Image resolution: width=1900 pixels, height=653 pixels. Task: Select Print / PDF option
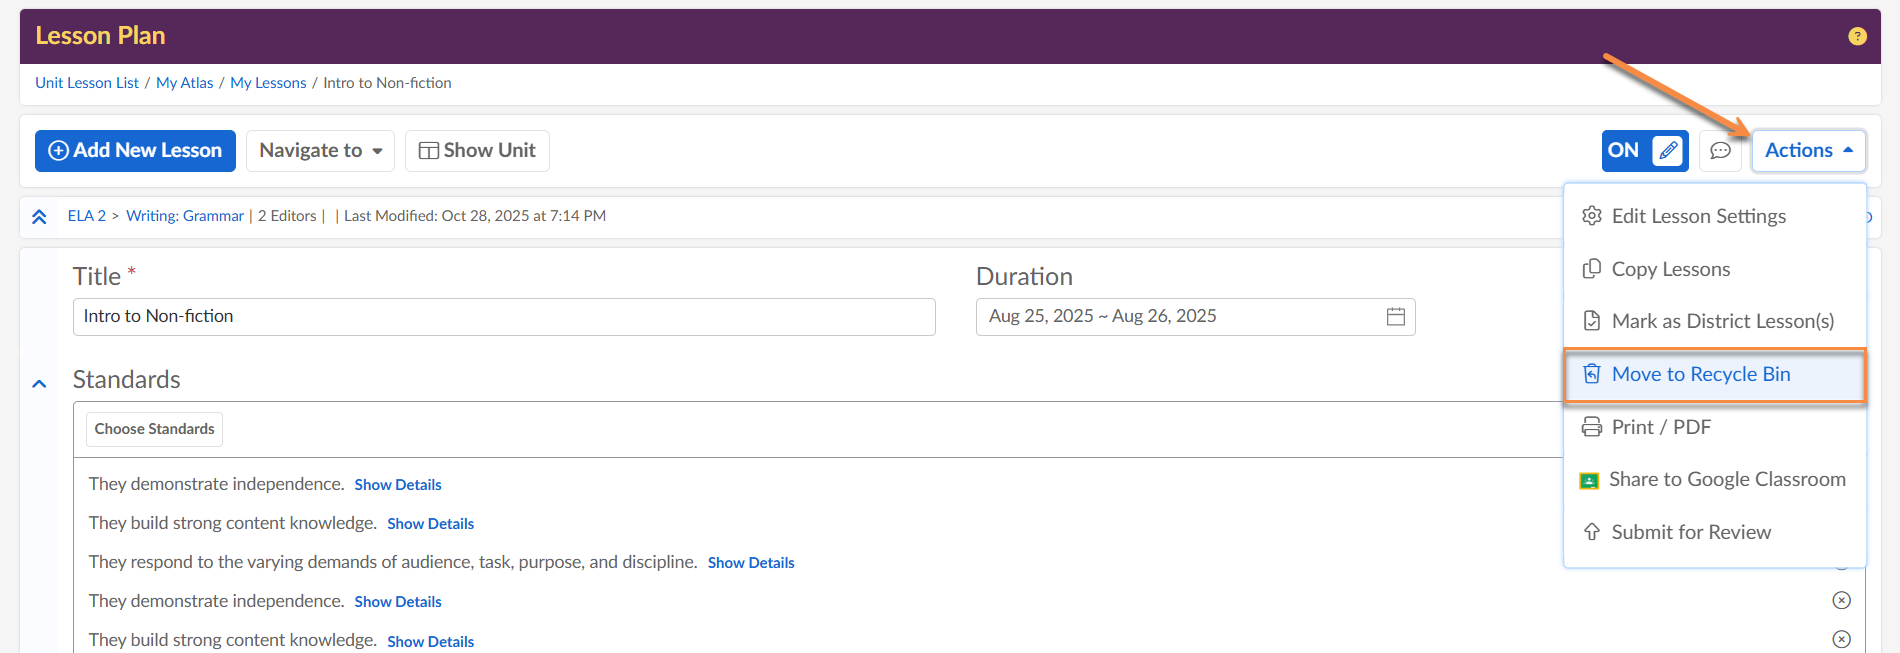click(1660, 428)
